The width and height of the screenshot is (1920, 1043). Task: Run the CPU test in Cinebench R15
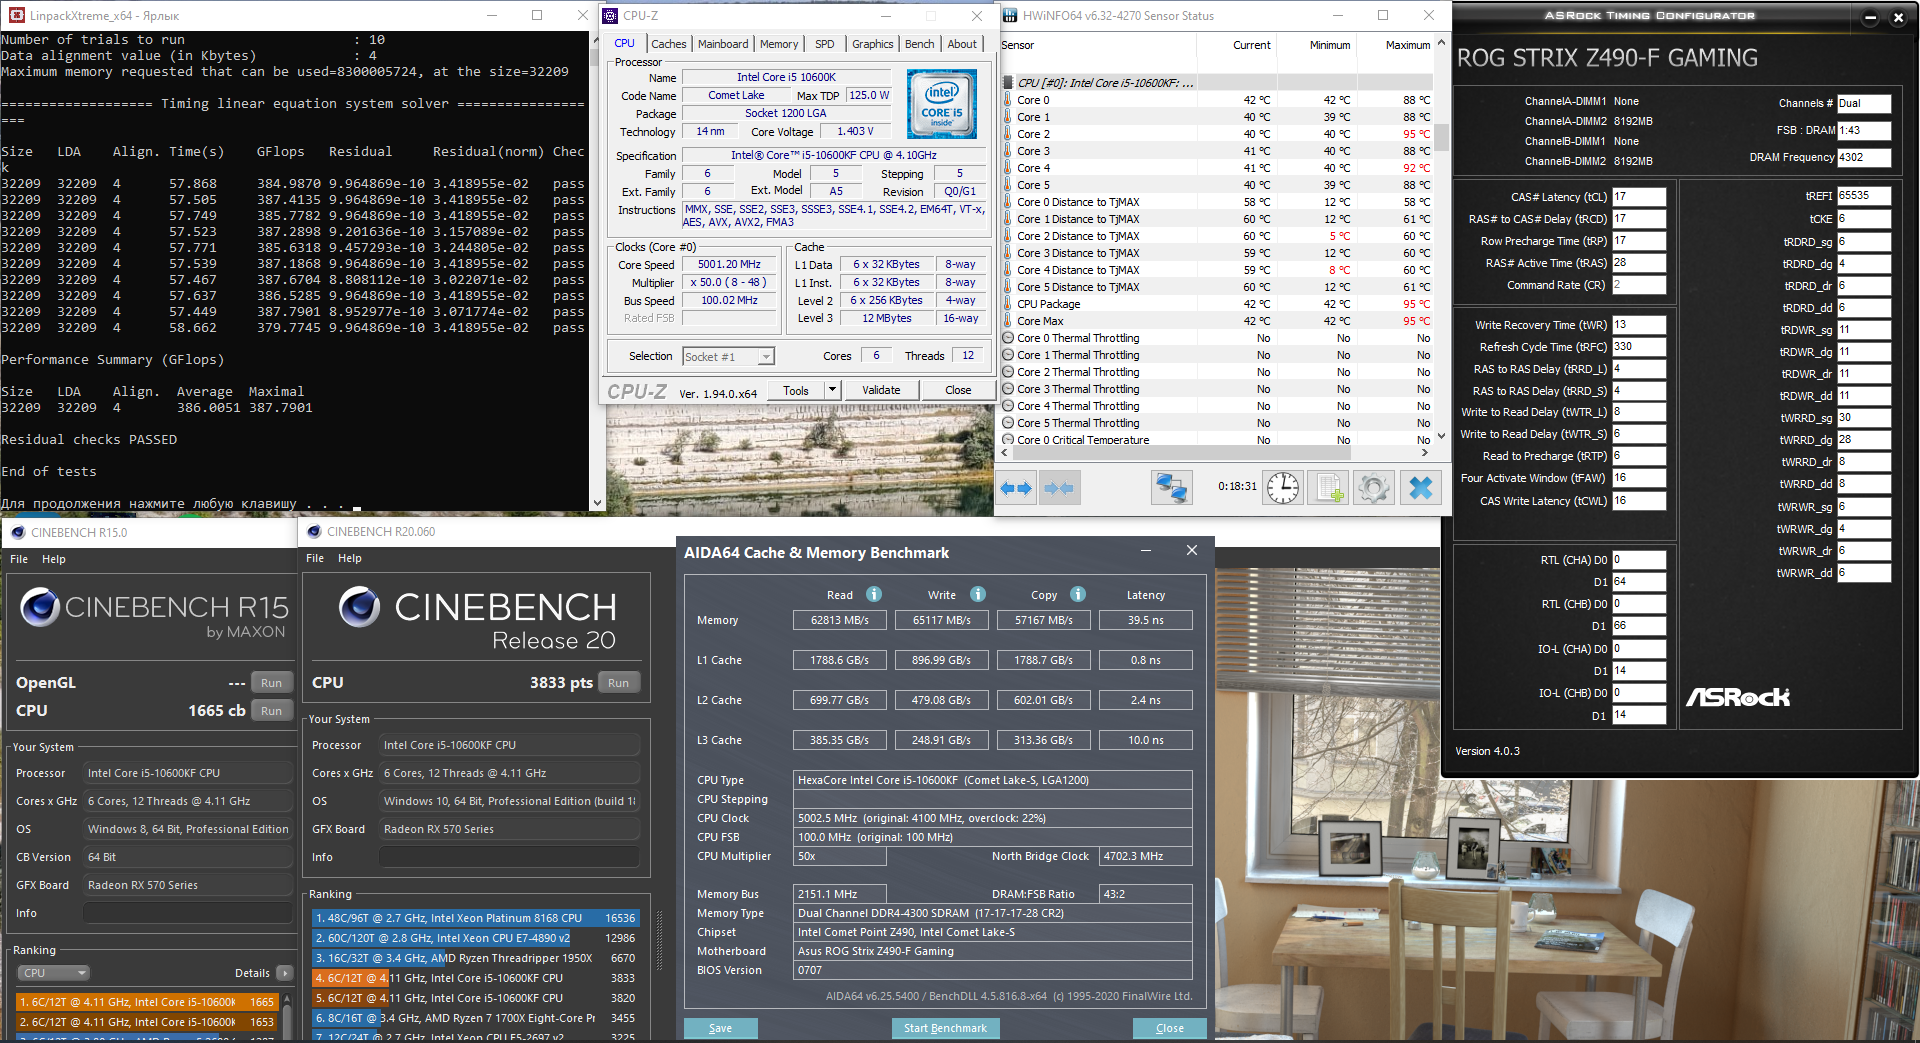[271, 711]
